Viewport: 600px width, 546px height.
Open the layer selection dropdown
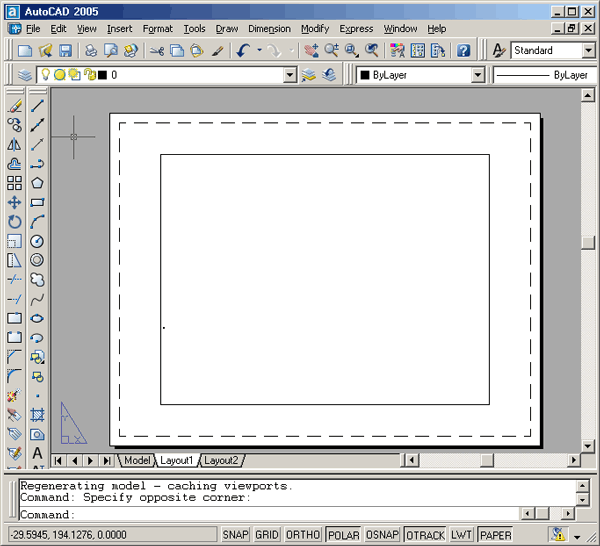point(290,75)
